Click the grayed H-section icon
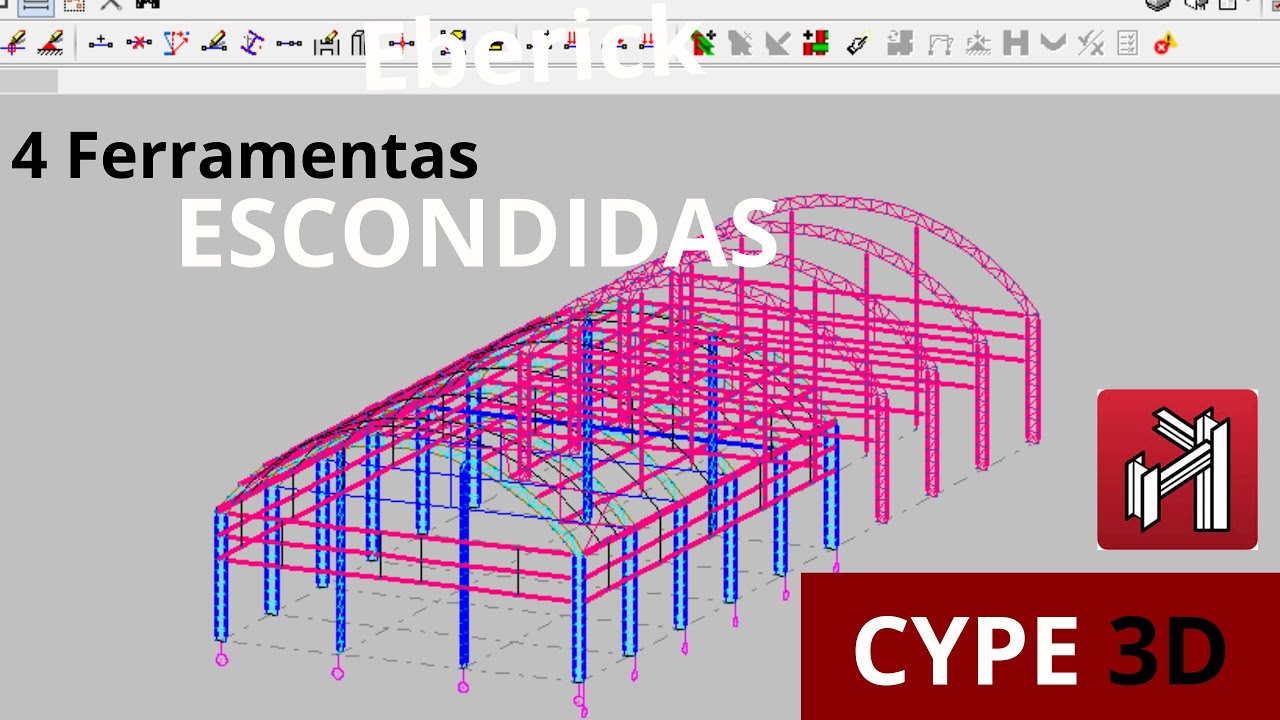 coord(1016,43)
